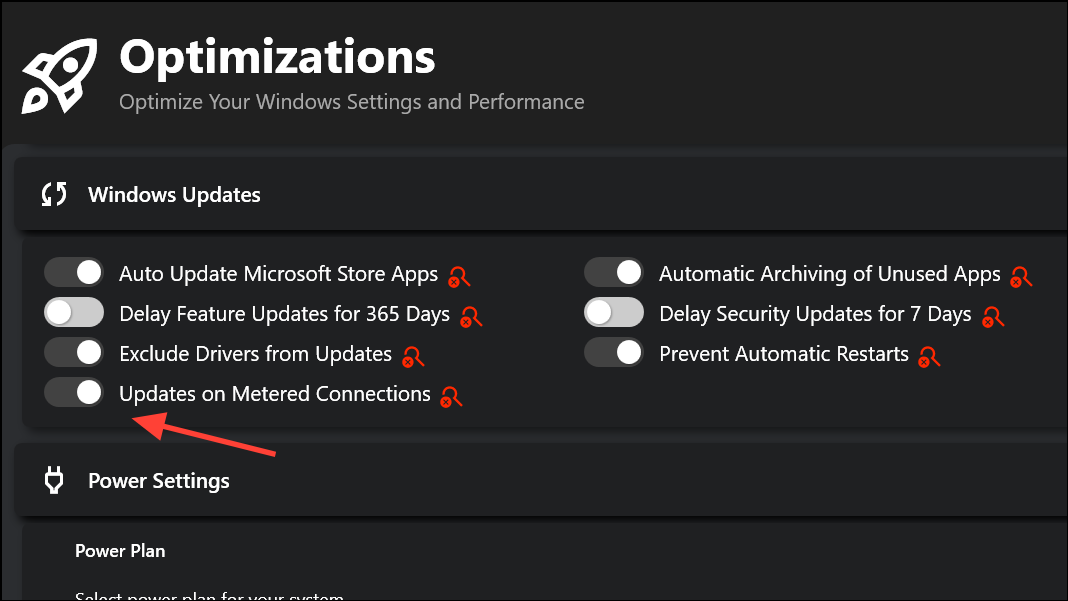Click red magnifier icon next to Delay Security Updates
Screen dimensions: 1068x601
(993, 317)
